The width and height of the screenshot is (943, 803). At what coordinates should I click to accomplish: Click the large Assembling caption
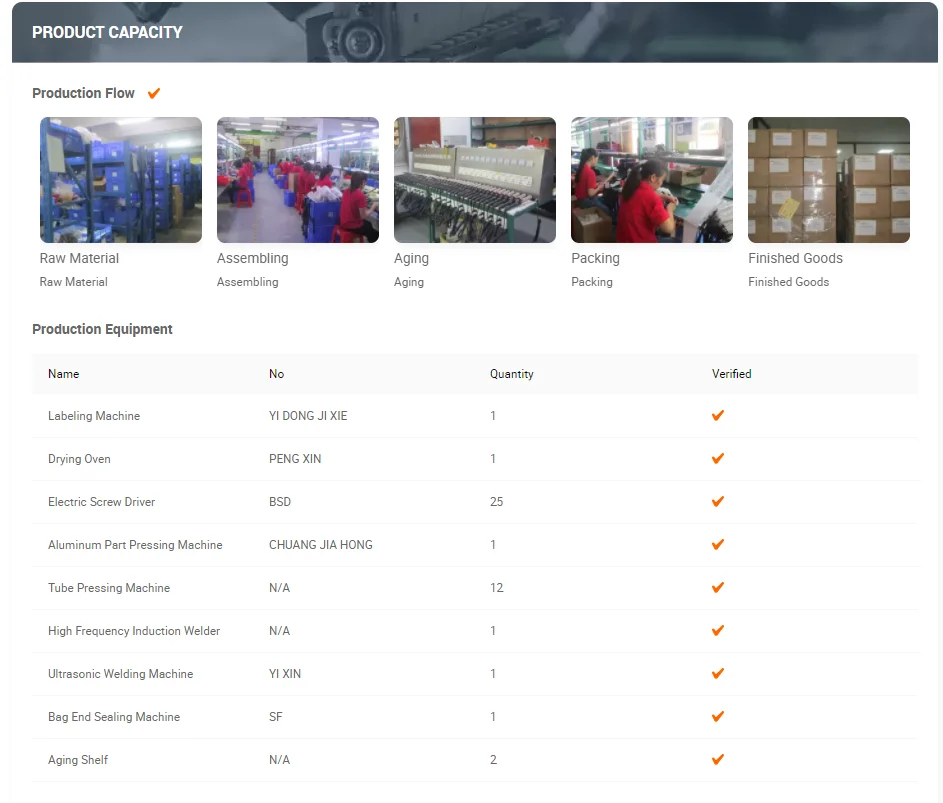click(253, 259)
